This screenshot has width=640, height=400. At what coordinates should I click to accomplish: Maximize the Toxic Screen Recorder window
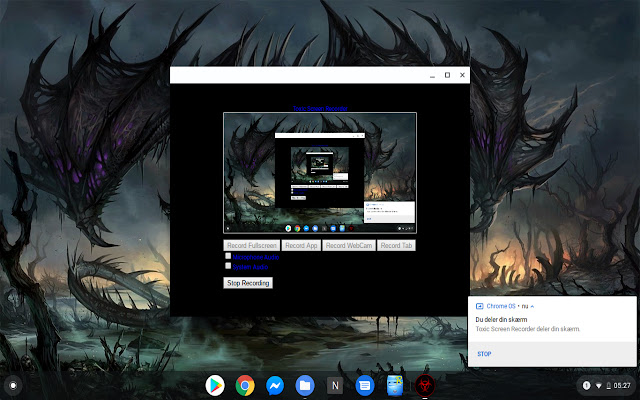447,75
